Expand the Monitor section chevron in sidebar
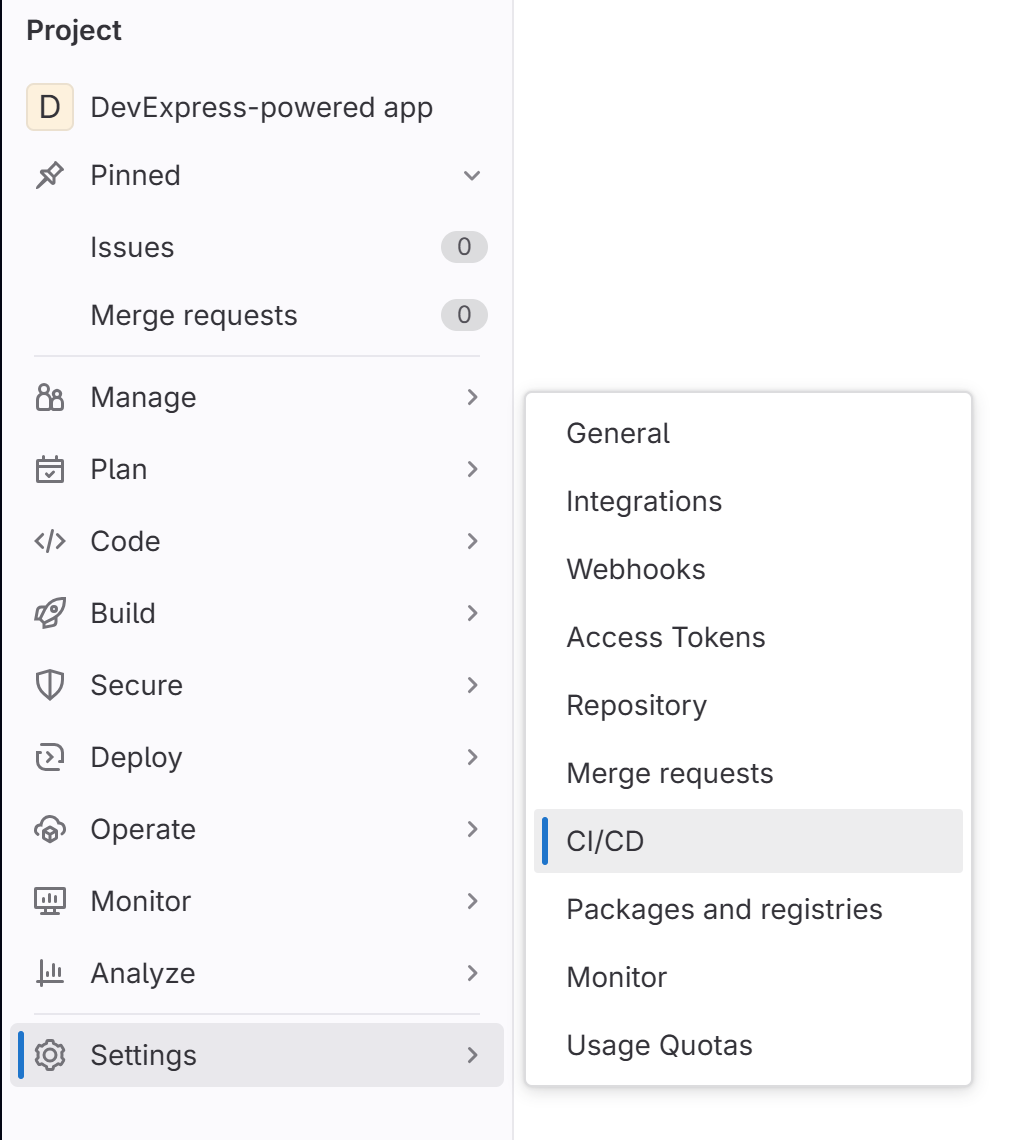The image size is (1020, 1140). (x=472, y=902)
